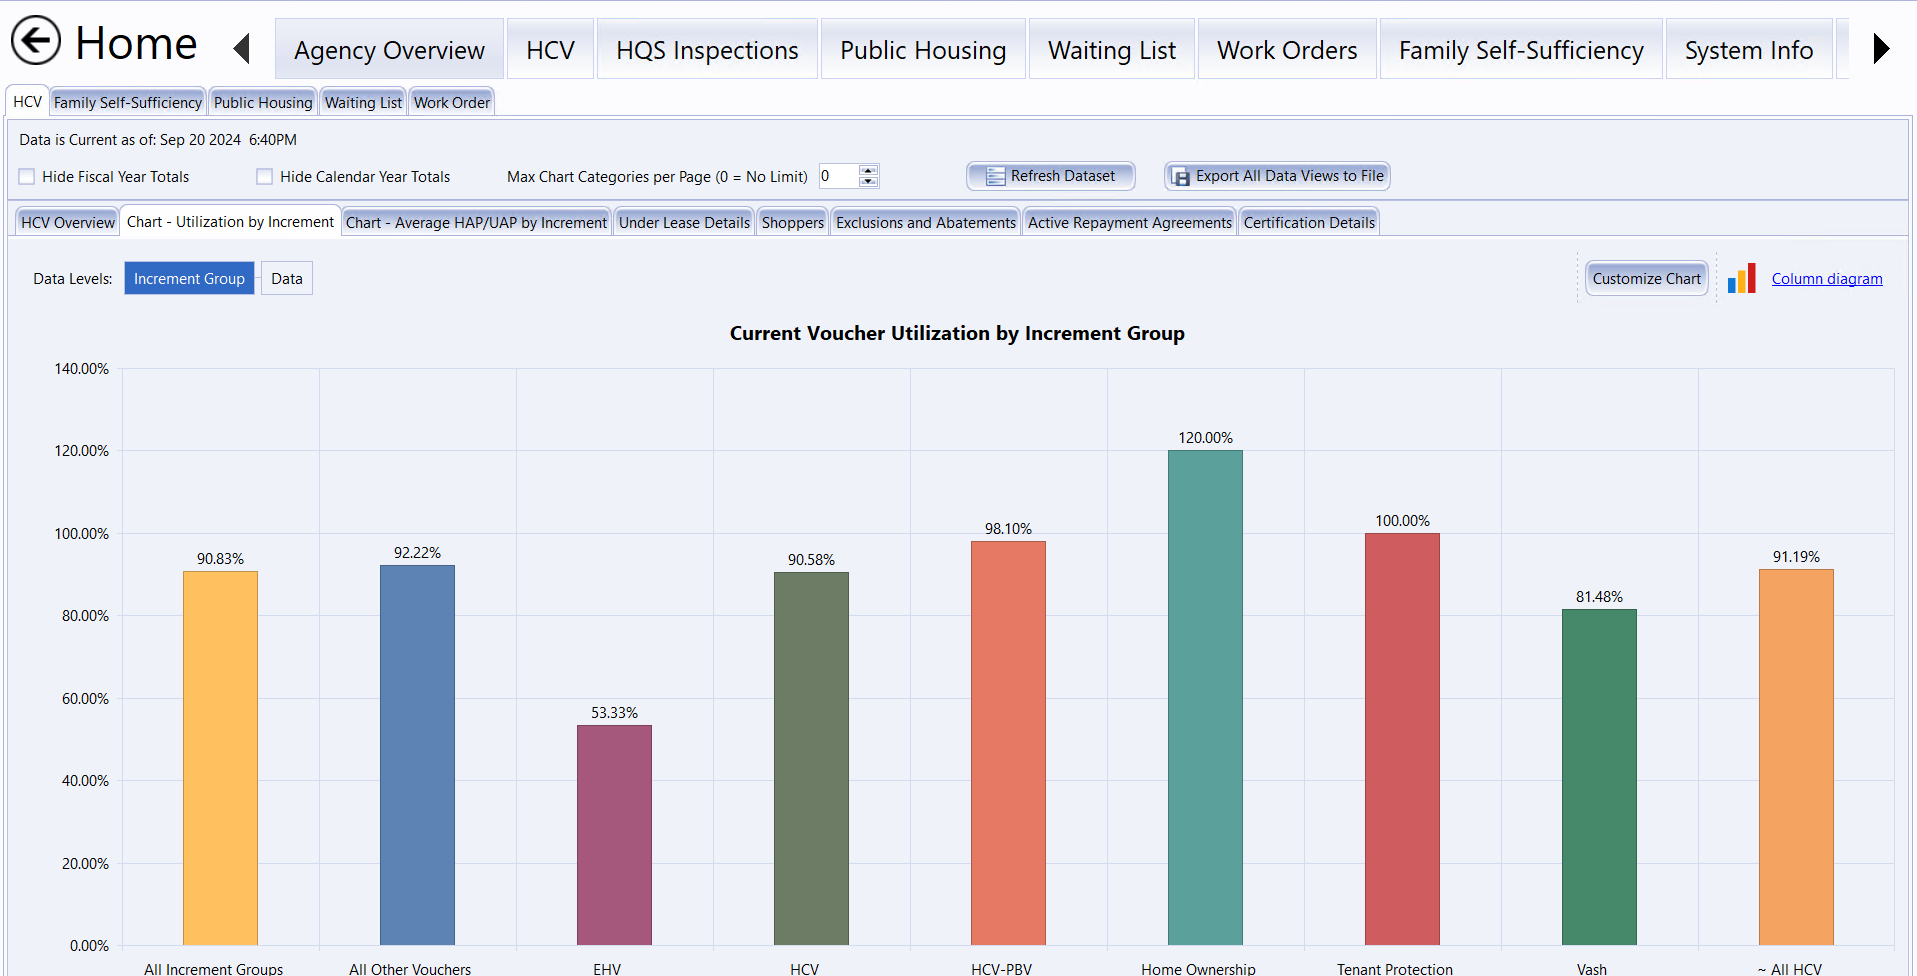Click the column diagram chart icon
This screenshot has width=1917, height=976.
[x=1741, y=279]
